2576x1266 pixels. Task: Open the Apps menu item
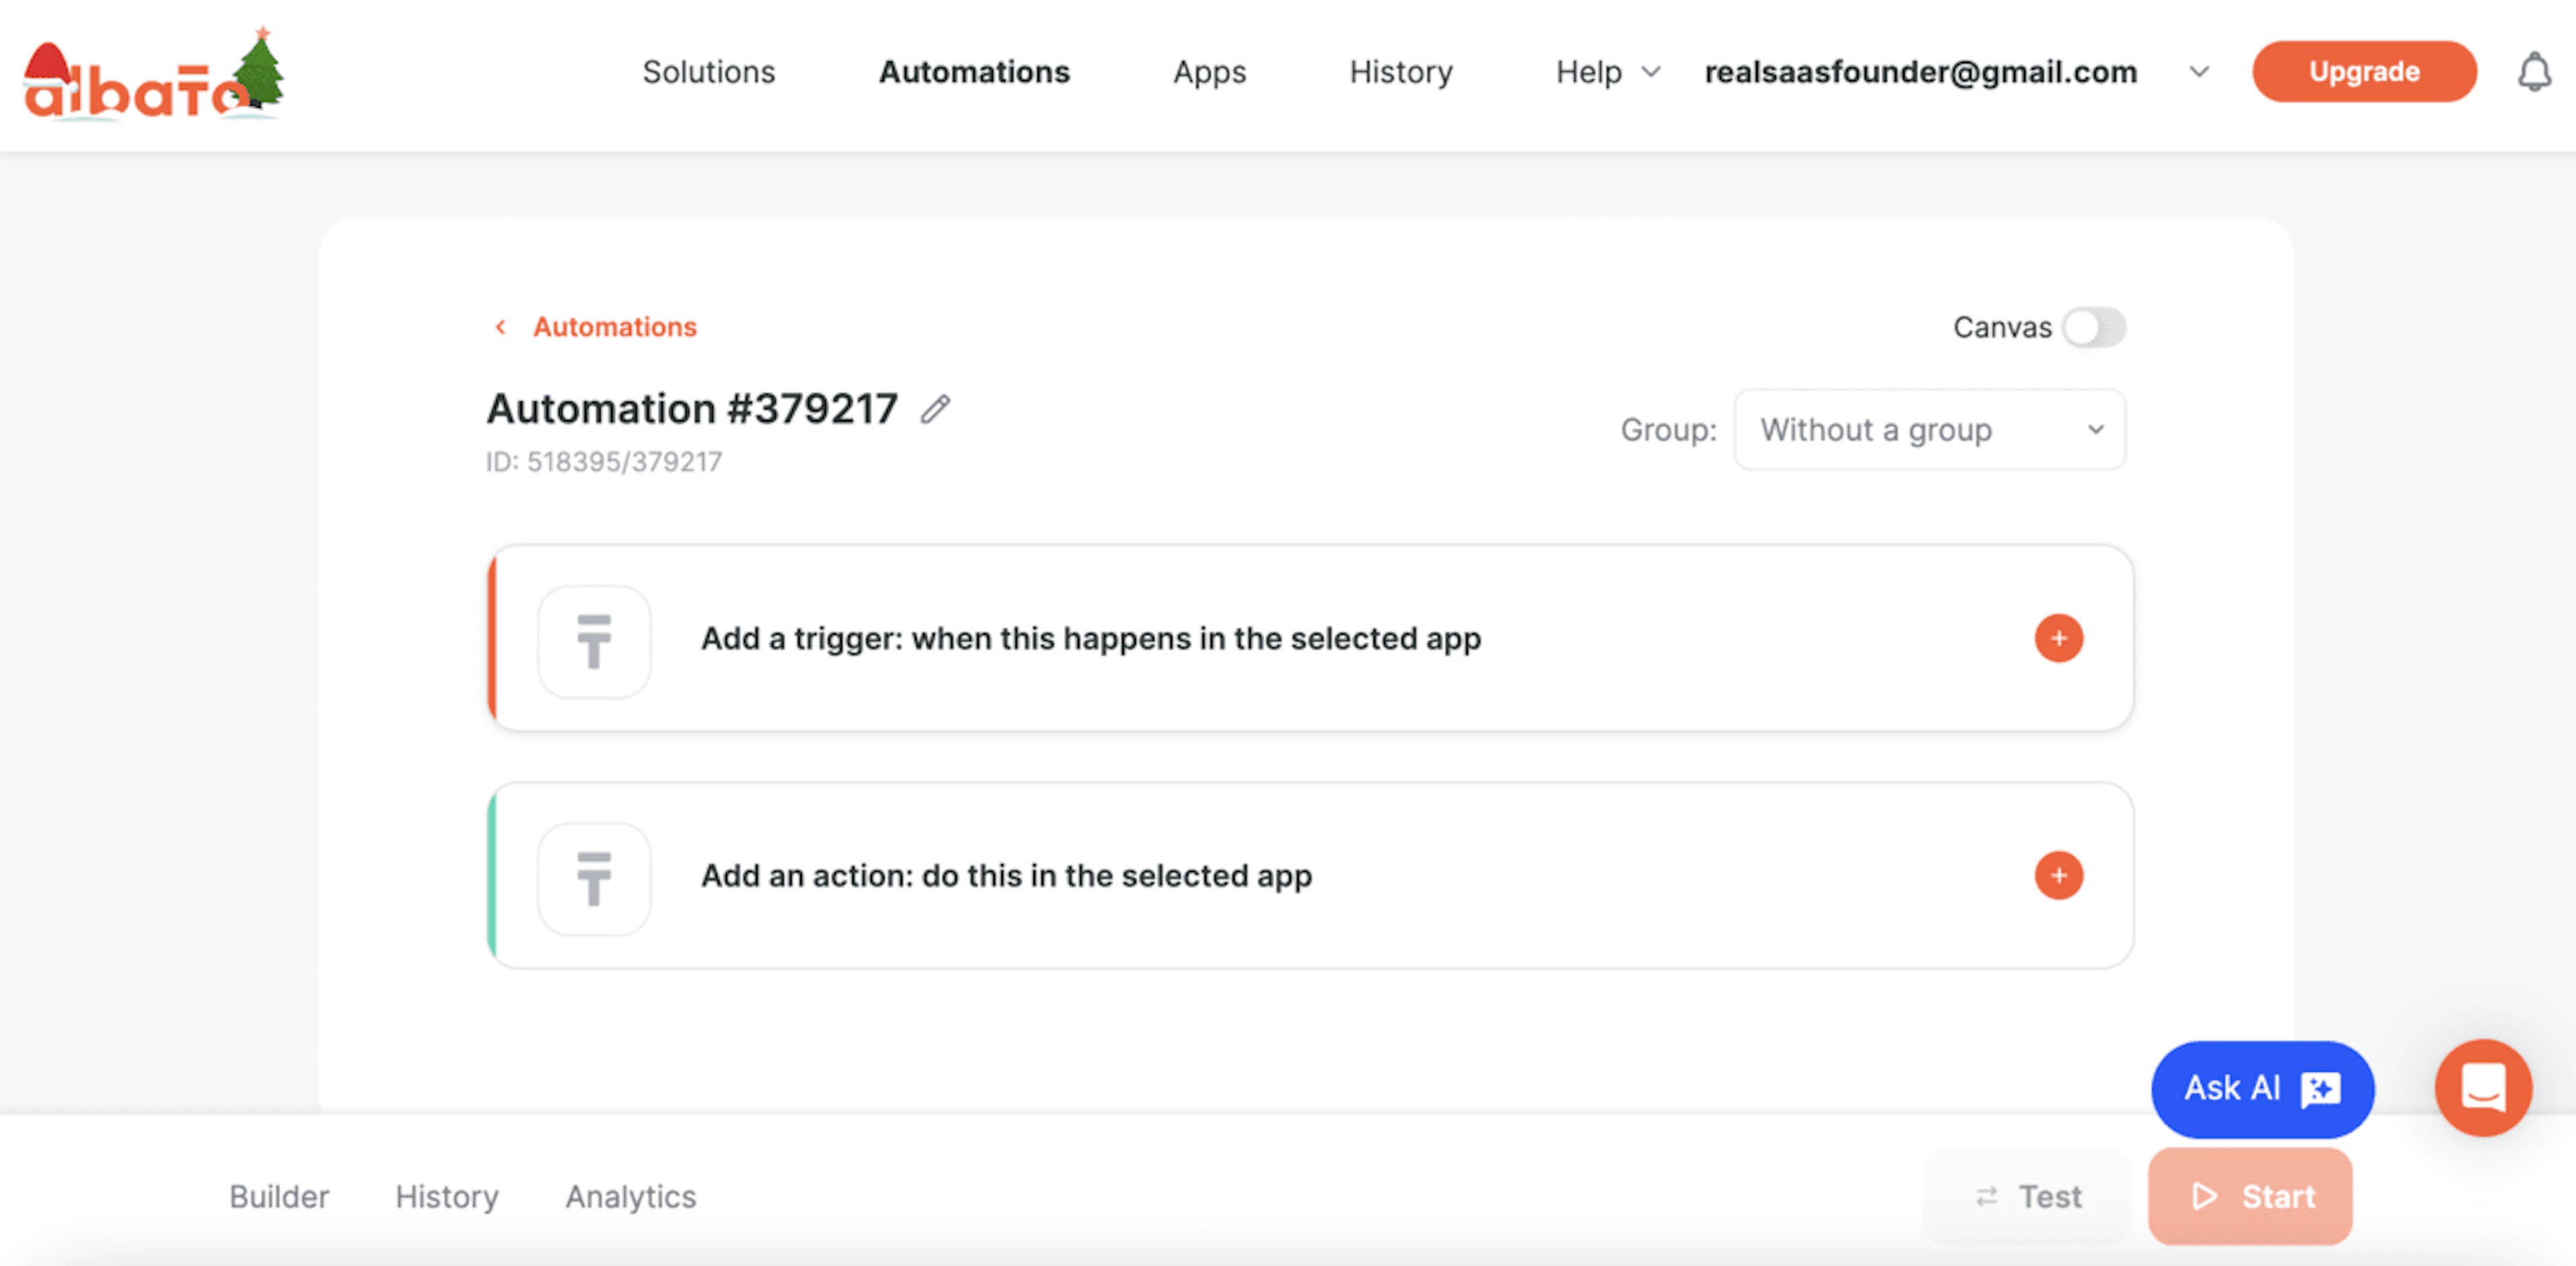pyautogui.click(x=1209, y=72)
